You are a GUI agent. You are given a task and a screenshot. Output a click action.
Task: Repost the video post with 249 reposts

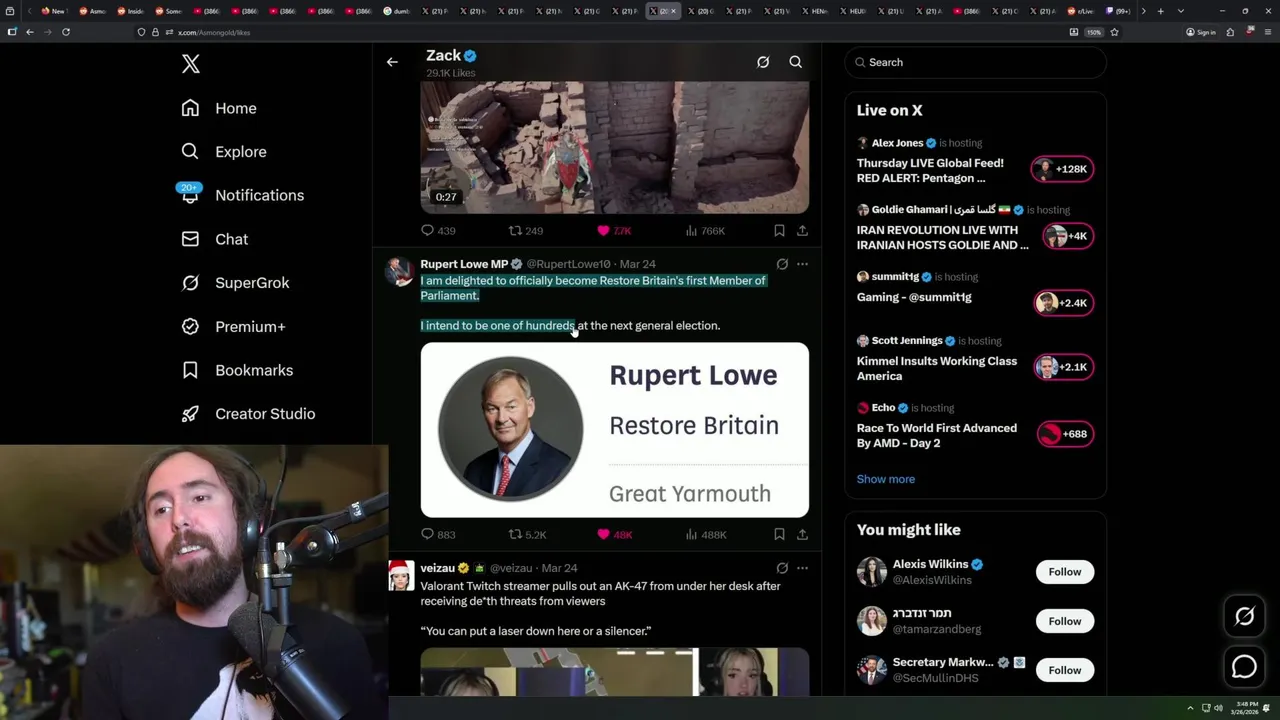526,231
